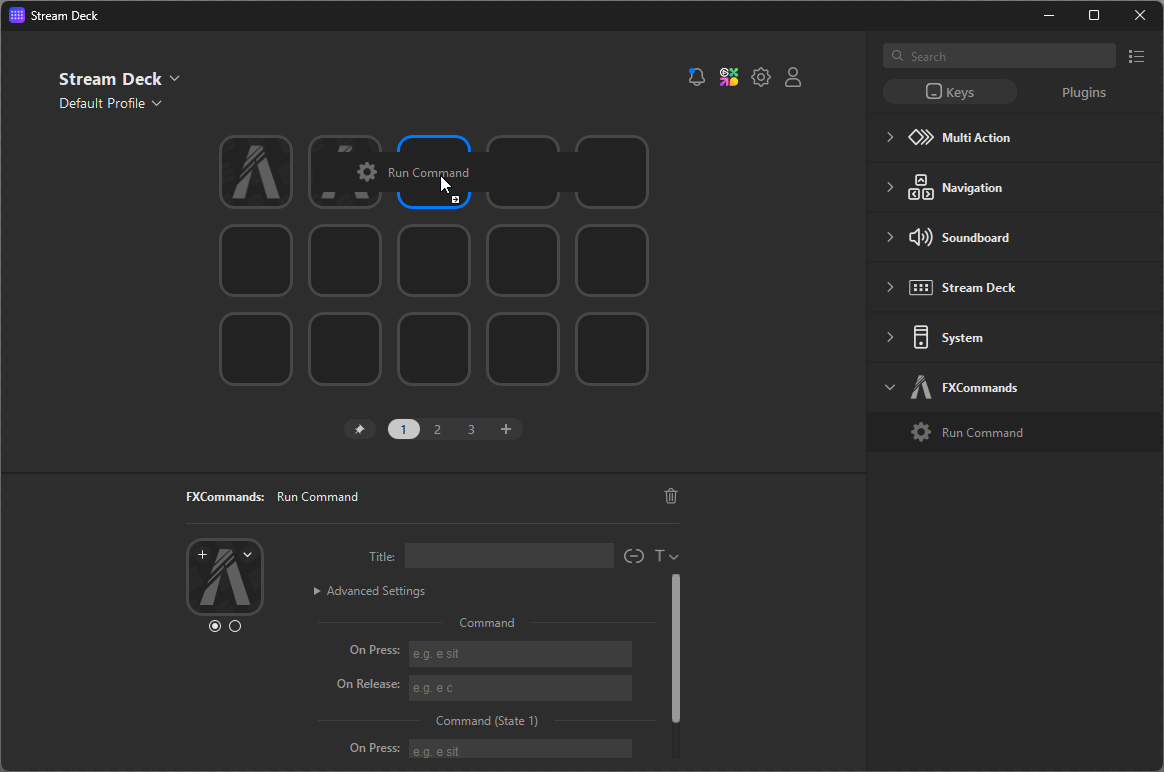Viewport: 1164px width, 772px height.
Task: Click the Stream Deck app icon in title bar
Action: [x=16, y=16]
